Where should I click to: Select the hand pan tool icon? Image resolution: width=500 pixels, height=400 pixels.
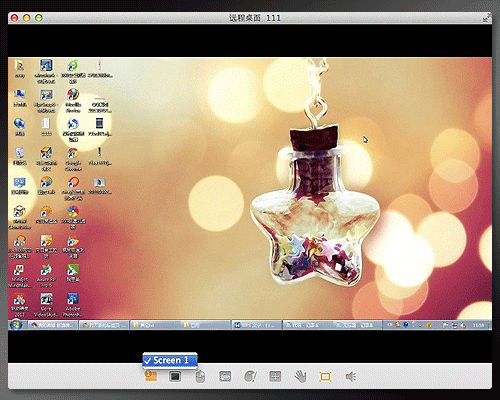point(300,377)
